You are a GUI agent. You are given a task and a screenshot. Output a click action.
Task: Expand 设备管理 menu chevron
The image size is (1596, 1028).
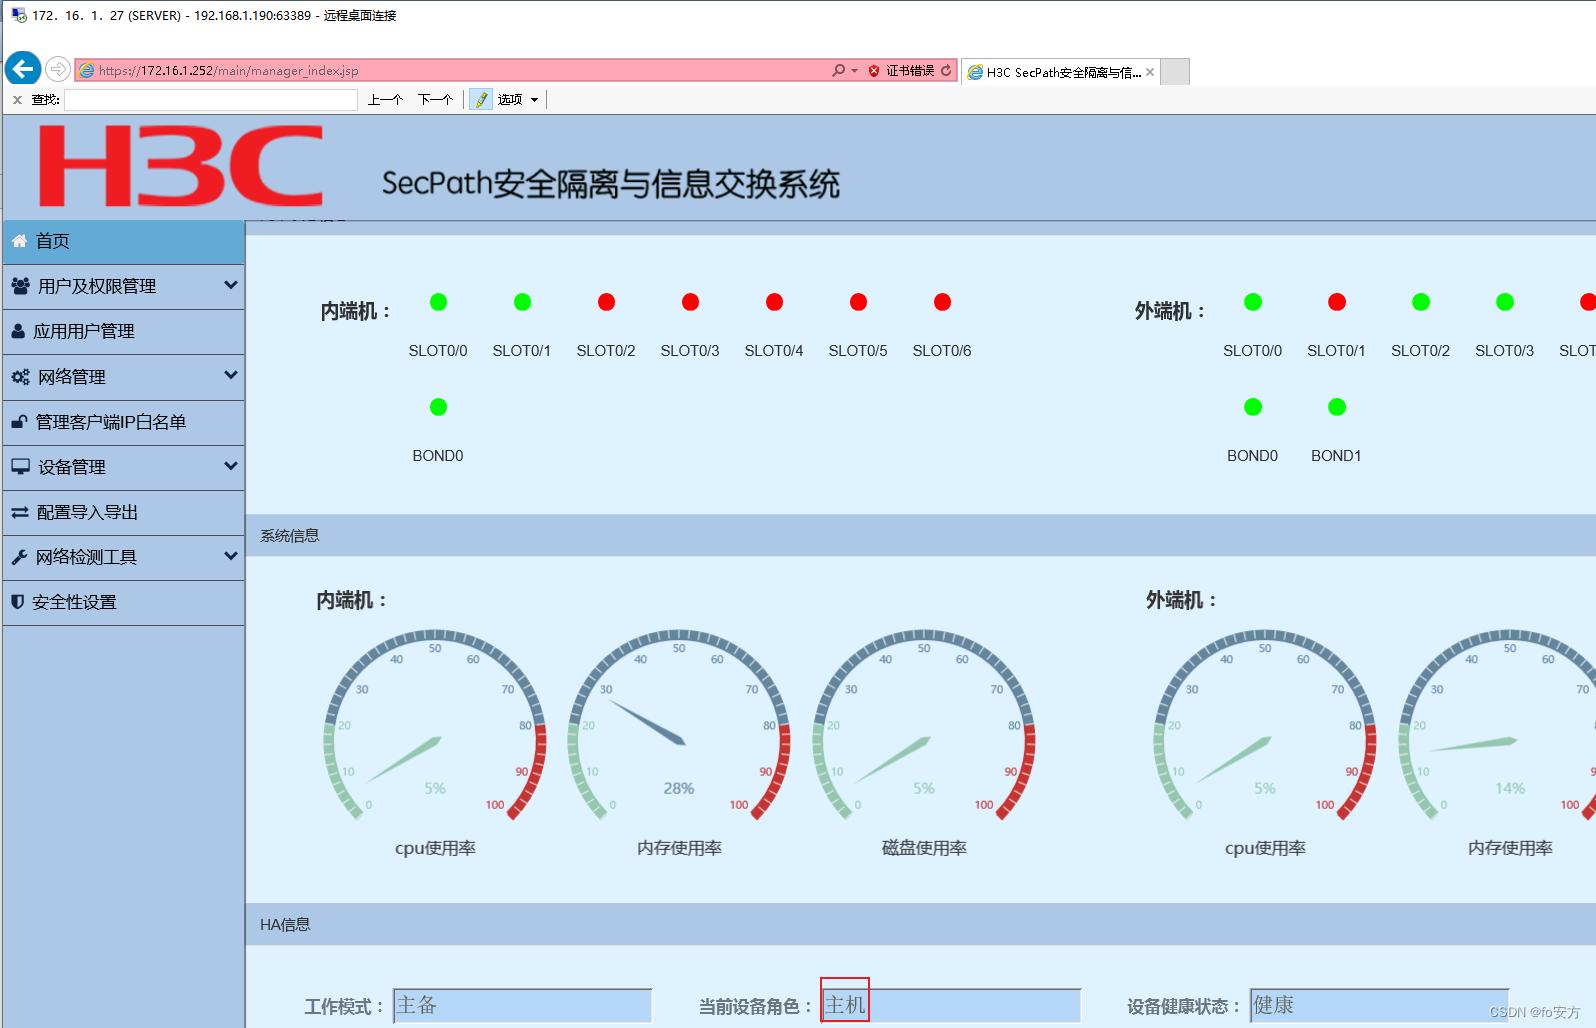231,466
